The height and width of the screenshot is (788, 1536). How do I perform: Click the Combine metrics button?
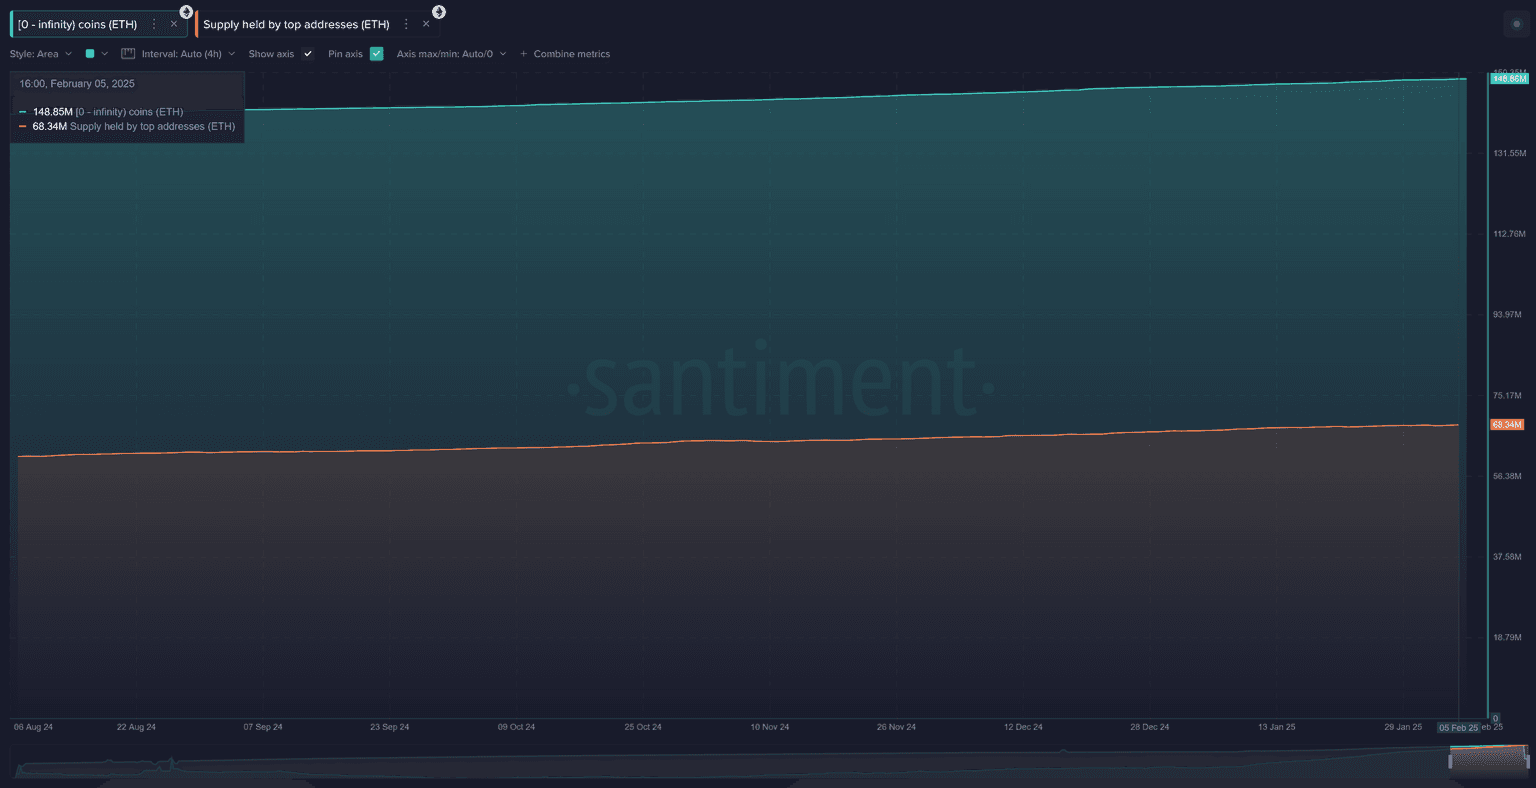pos(571,54)
